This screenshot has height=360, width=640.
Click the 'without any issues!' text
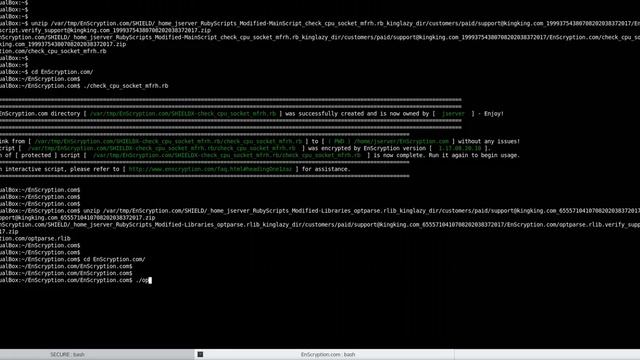click(489, 141)
